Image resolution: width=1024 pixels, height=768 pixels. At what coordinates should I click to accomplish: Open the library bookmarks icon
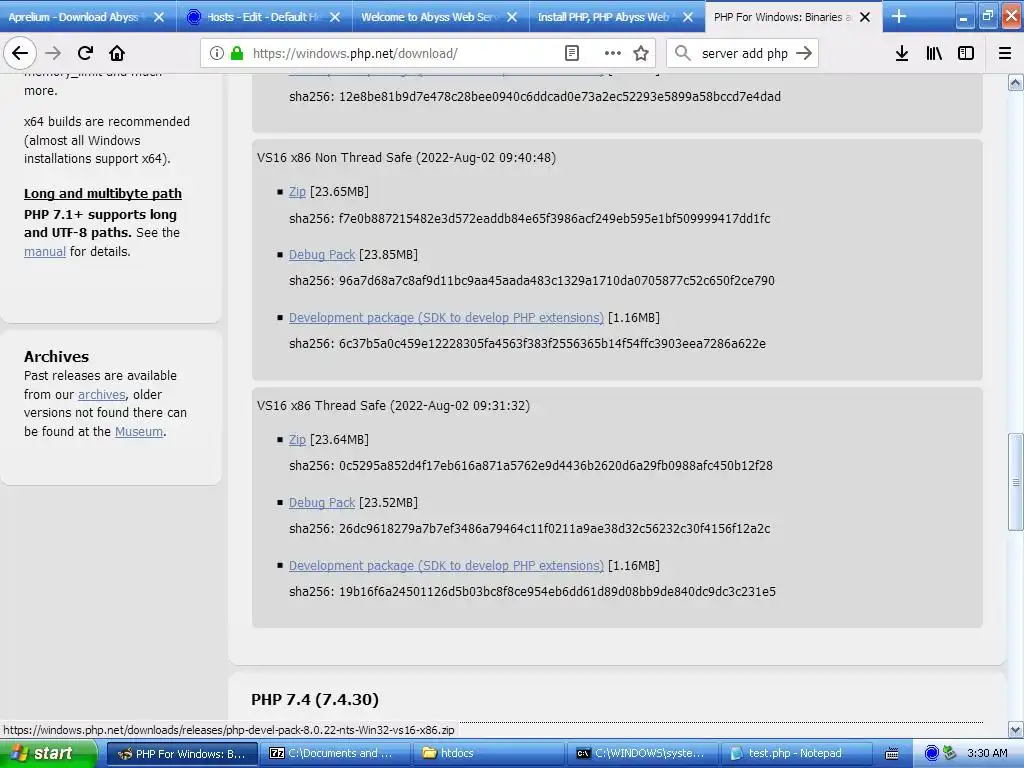tap(934, 54)
